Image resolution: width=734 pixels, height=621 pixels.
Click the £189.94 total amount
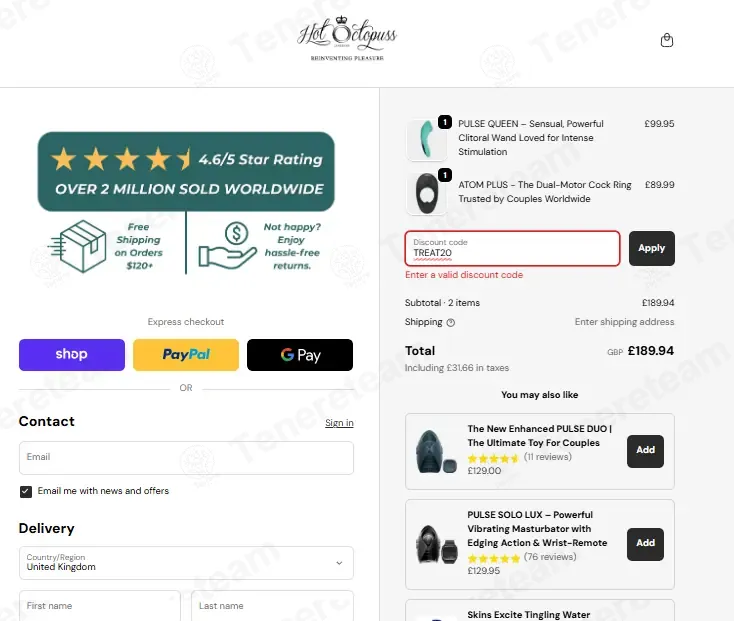(x=651, y=351)
